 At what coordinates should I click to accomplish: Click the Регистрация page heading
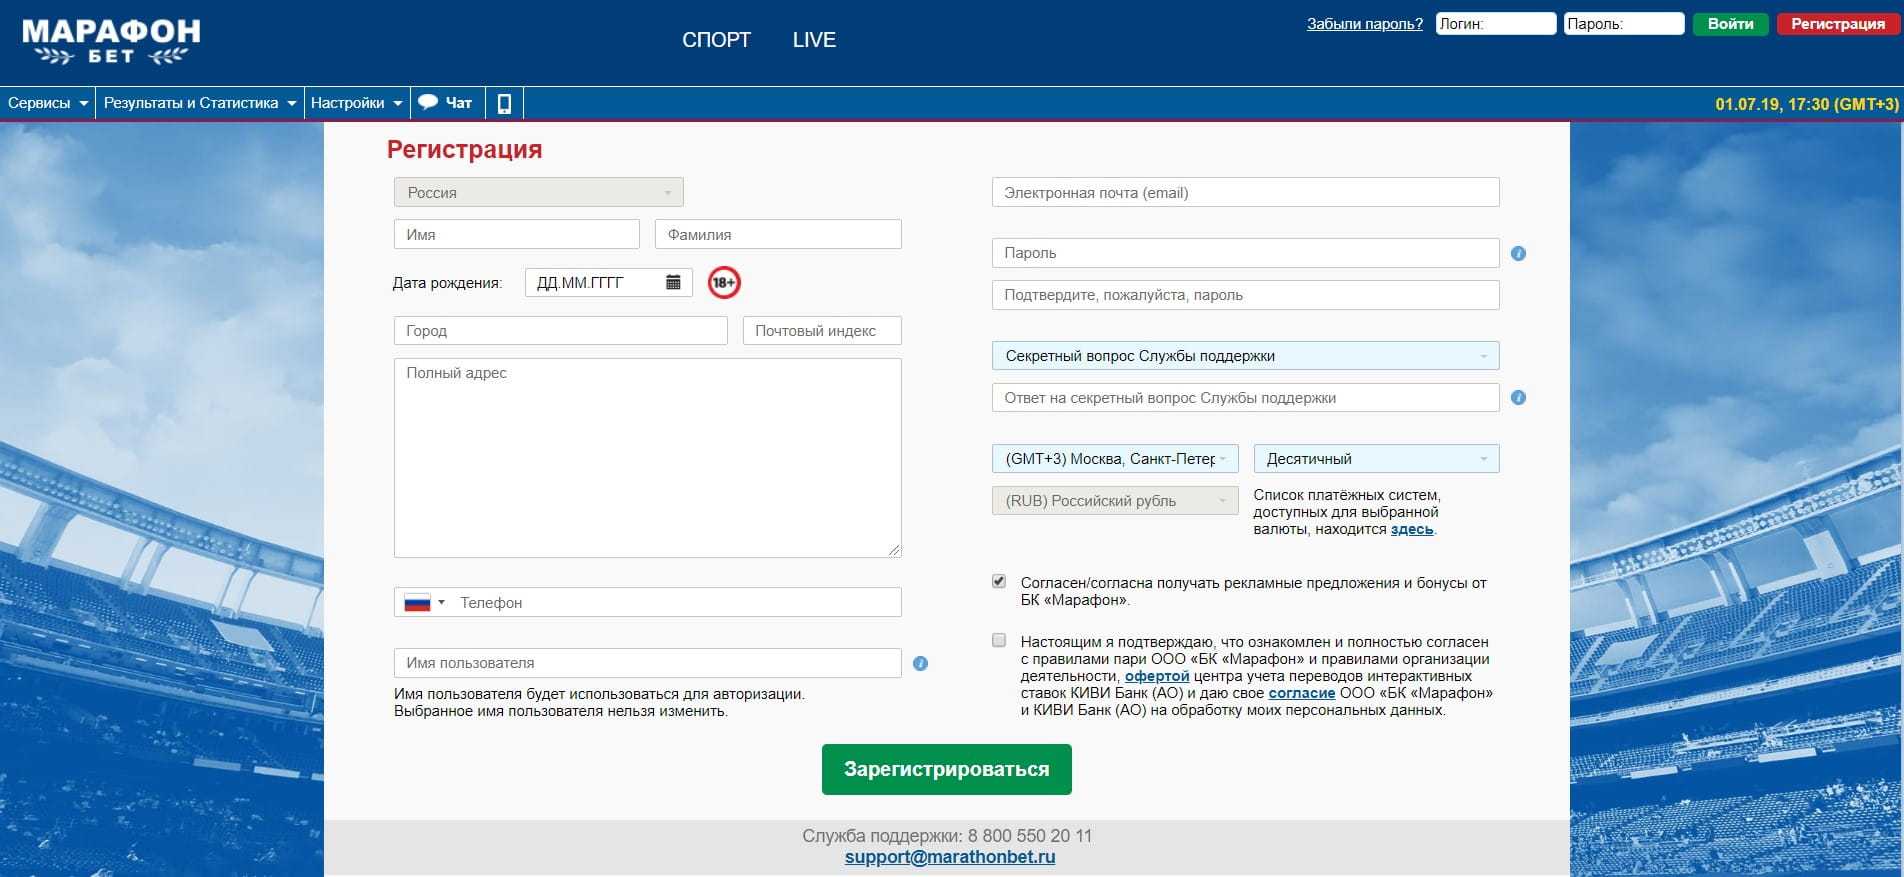click(x=465, y=149)
